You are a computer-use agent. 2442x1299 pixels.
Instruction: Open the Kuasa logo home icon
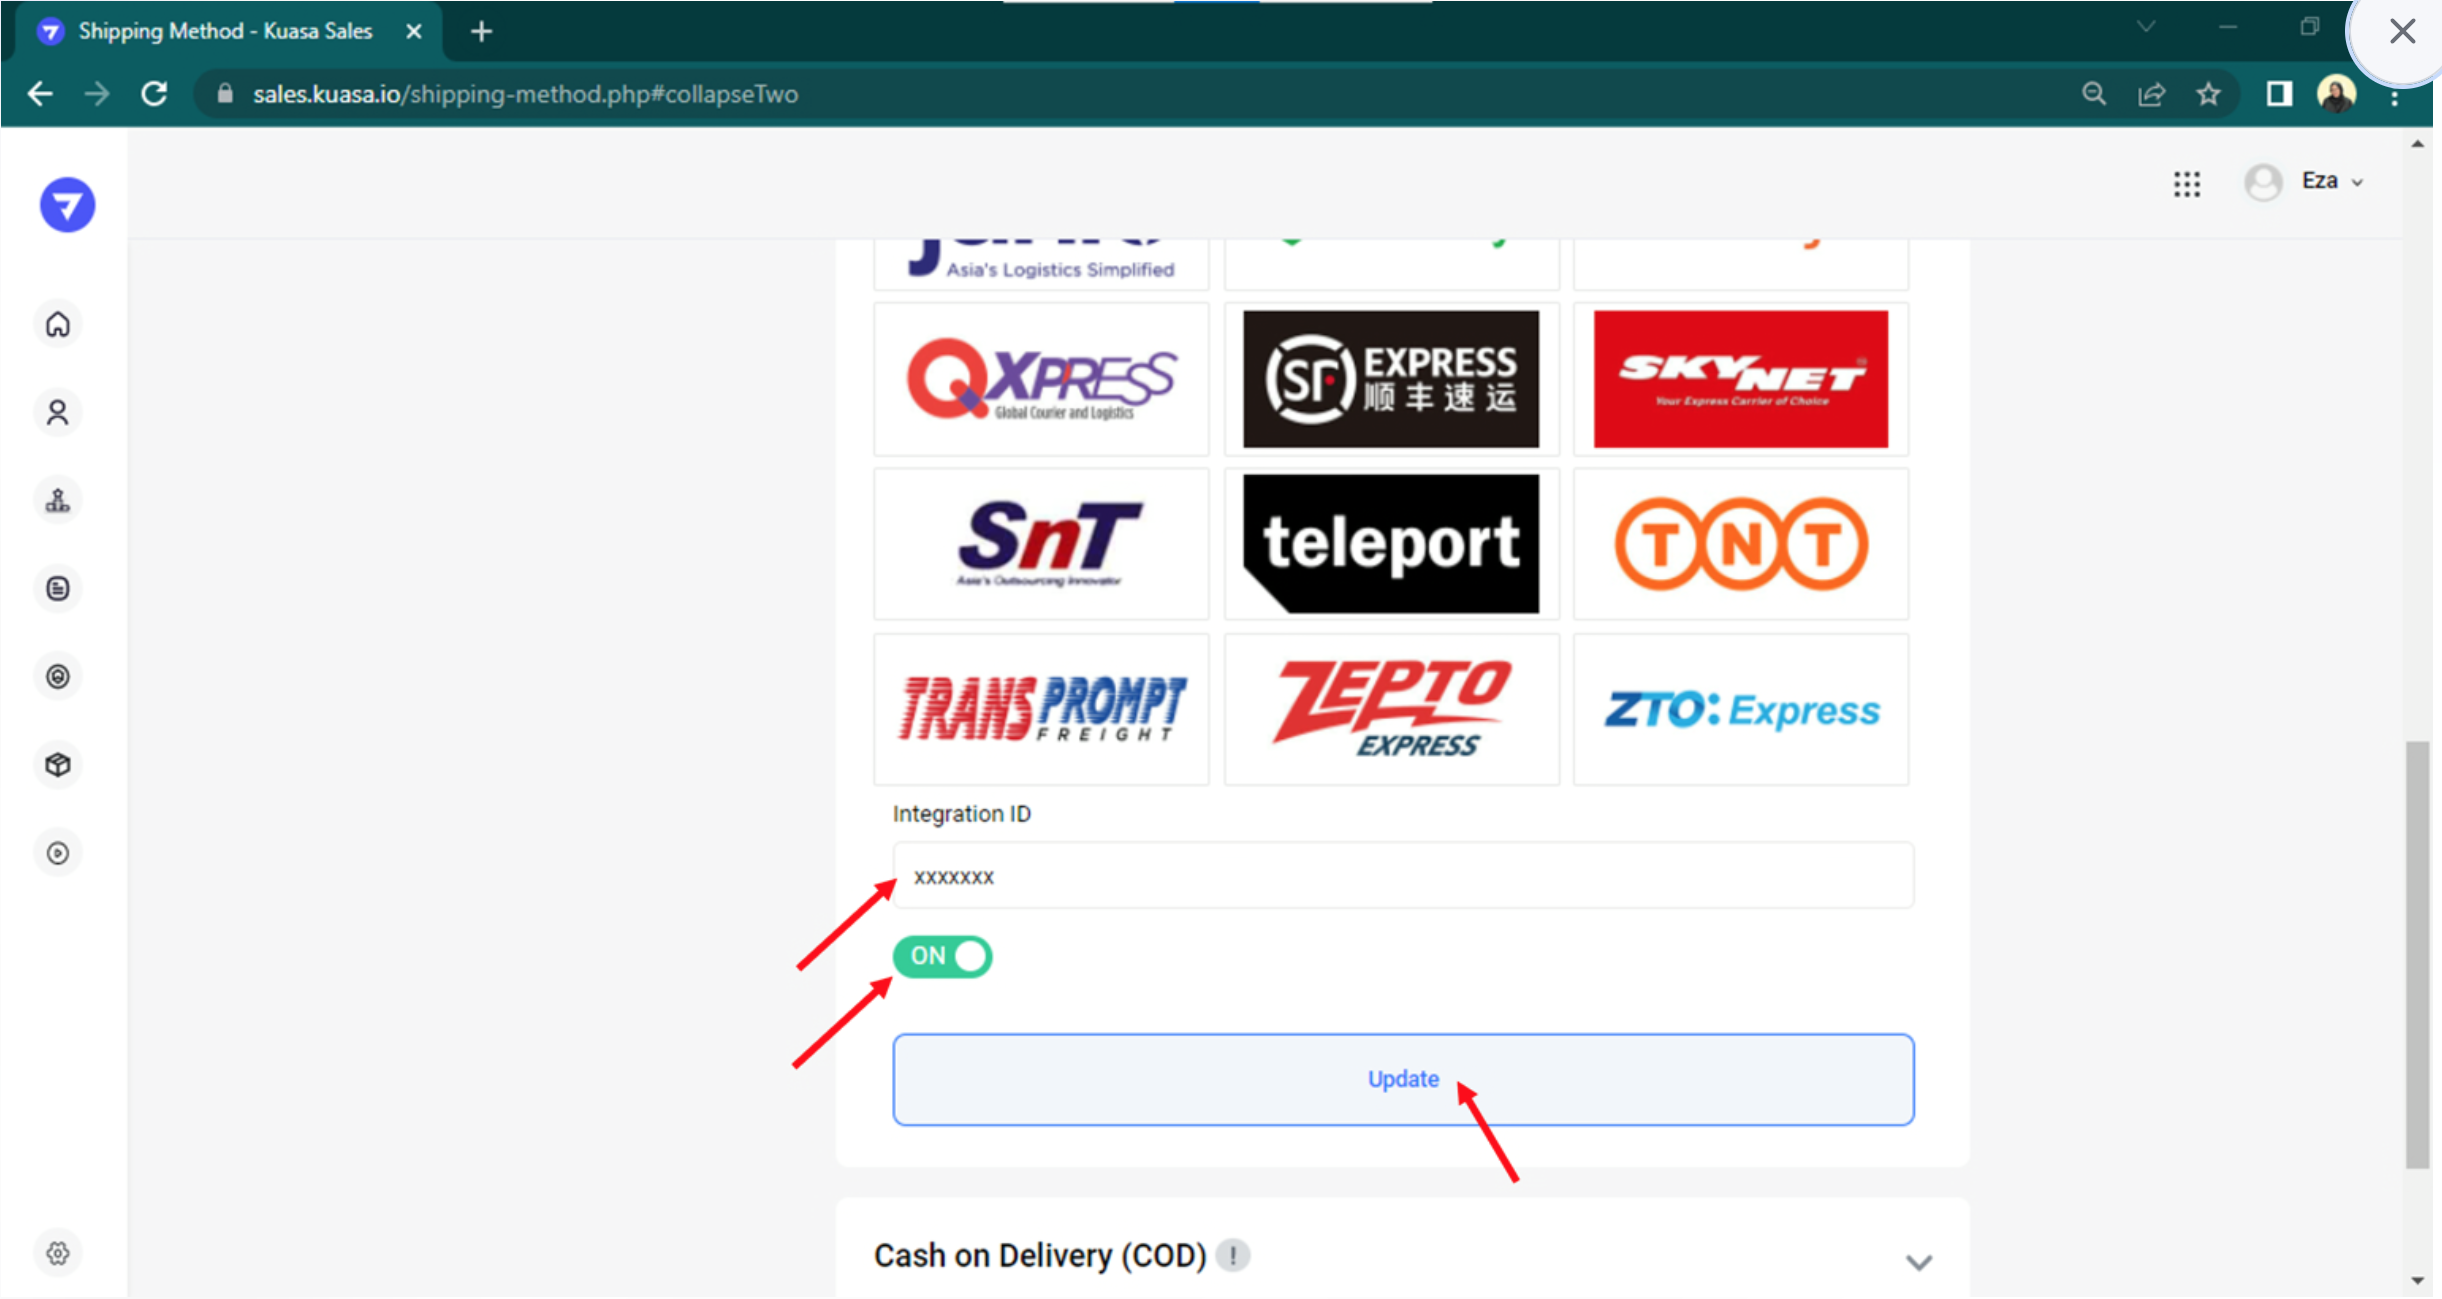(67, 205)
